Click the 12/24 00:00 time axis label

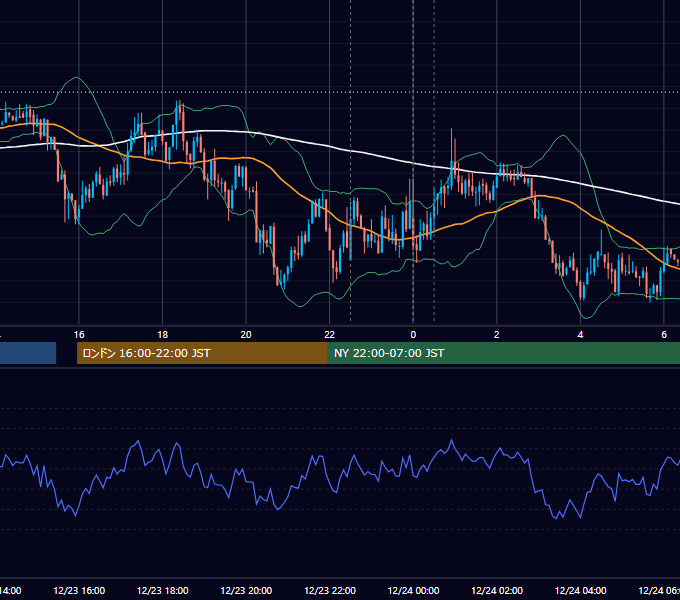click(413, 590)
